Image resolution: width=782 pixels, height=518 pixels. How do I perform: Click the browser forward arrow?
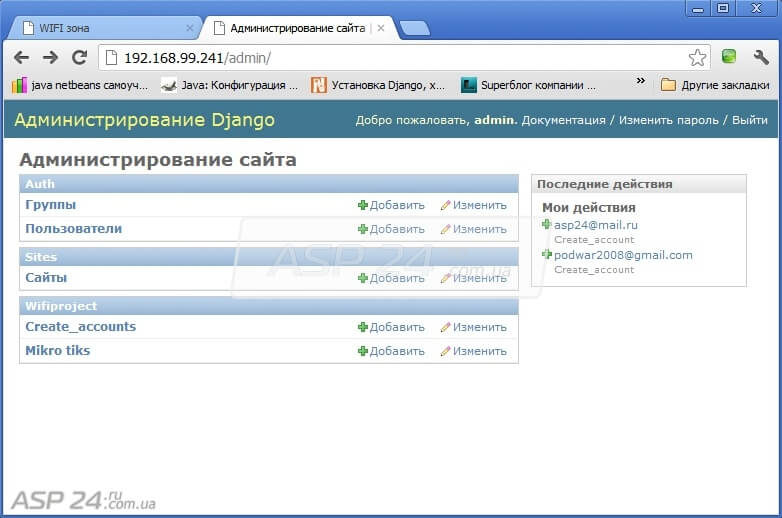pyautogui.click(x=50, y=58)
